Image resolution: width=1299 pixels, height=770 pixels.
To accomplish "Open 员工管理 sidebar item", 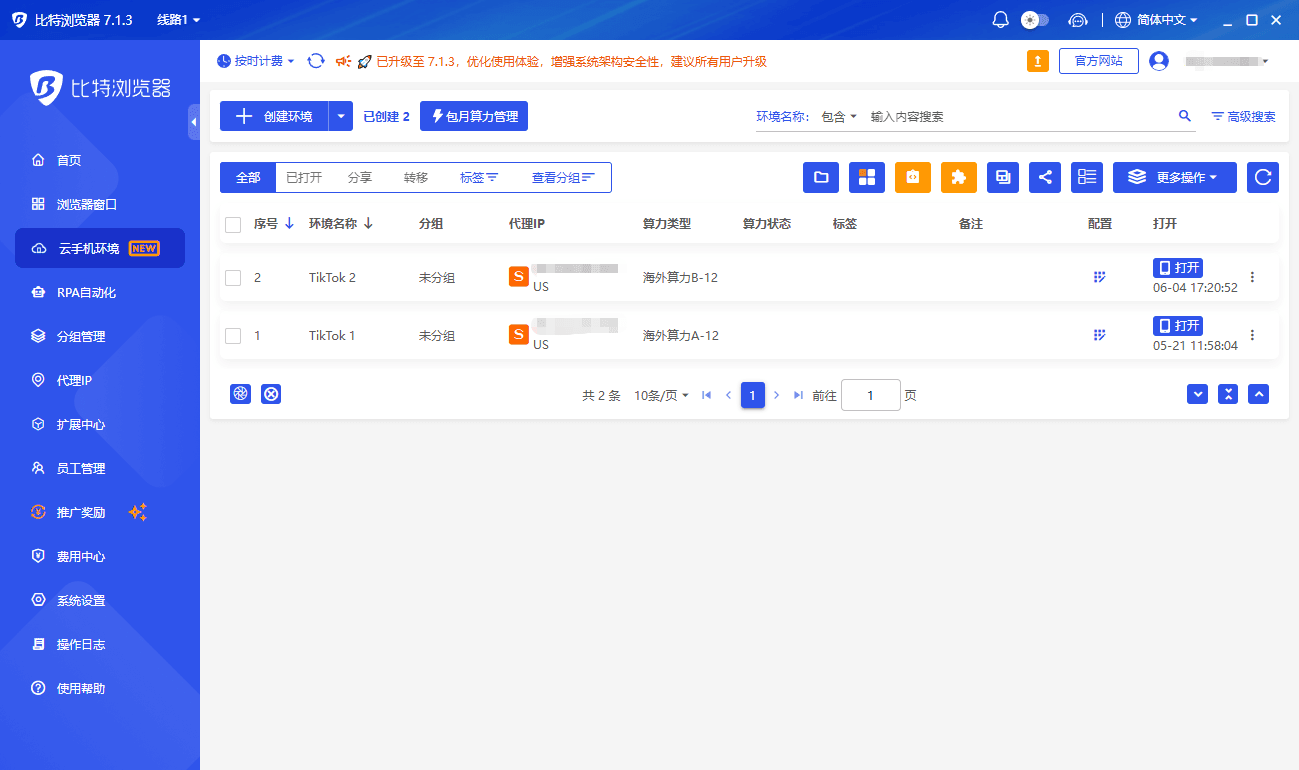I will [x=100, y=468].
